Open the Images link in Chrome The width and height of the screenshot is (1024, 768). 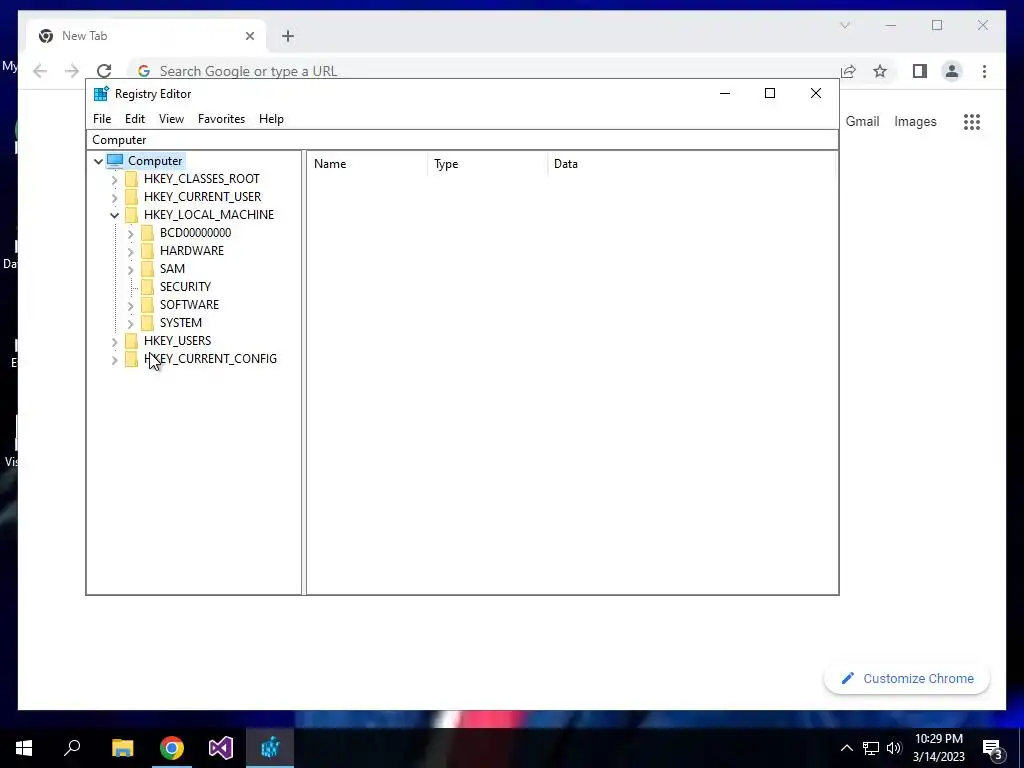coord(915,121)
